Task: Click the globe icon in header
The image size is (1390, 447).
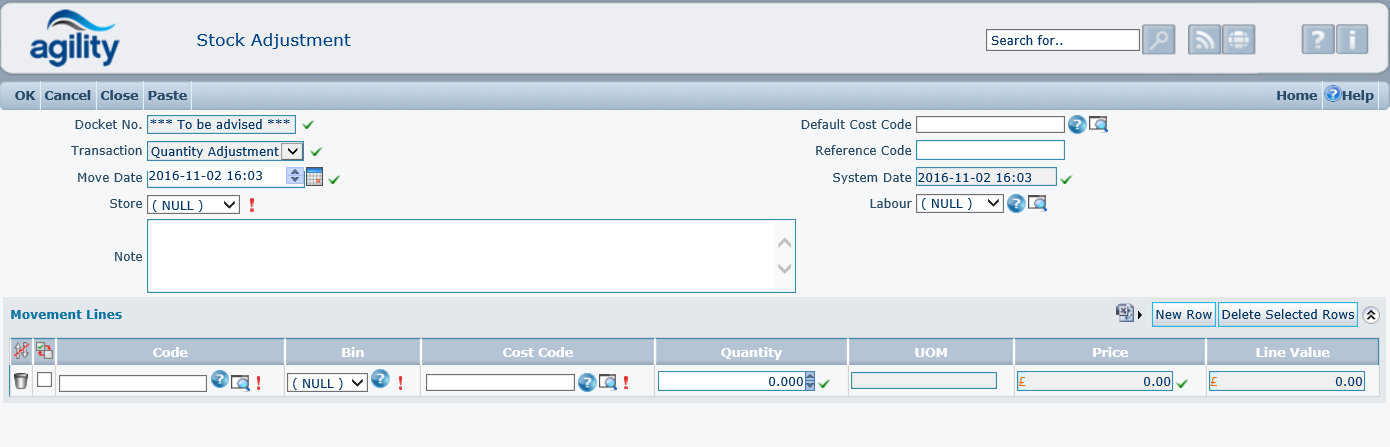Action: 1238,40
